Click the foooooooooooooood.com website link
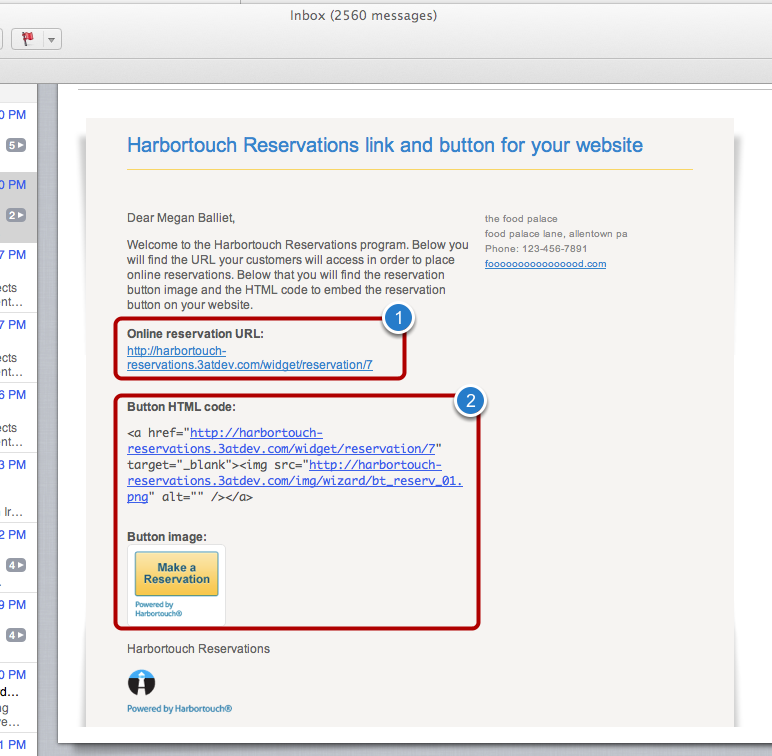The width and height of the screenshot is (772, 756). [545, 264]
